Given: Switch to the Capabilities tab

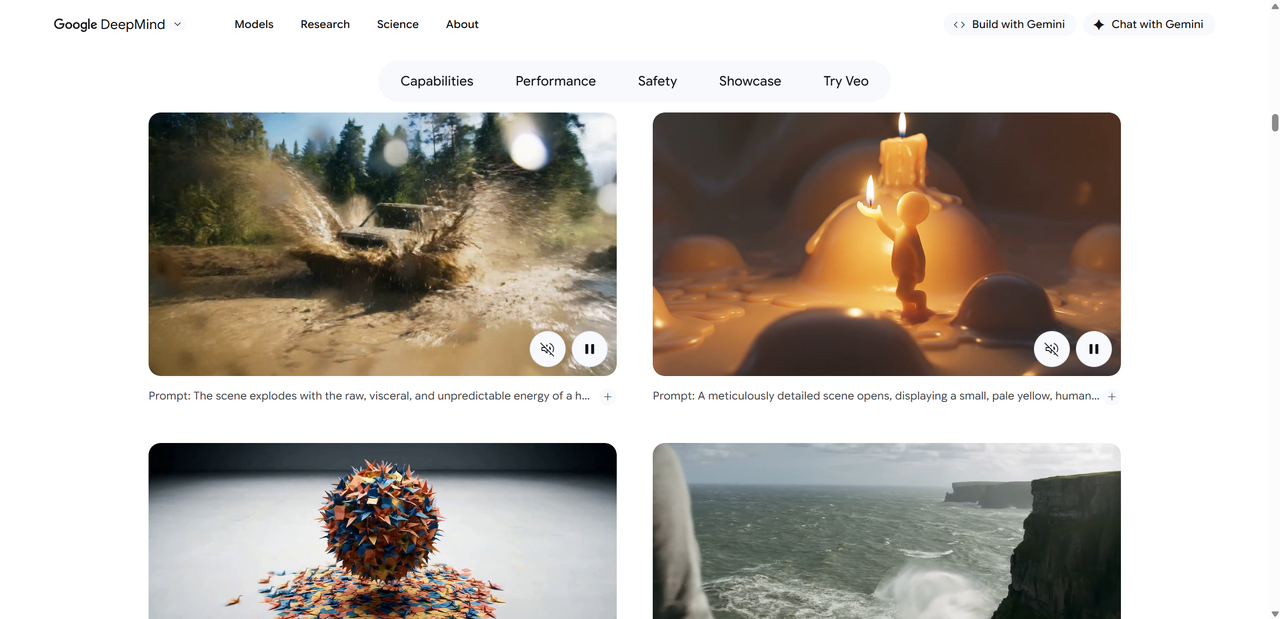Looking at the screenshot, I should (437, 81).
